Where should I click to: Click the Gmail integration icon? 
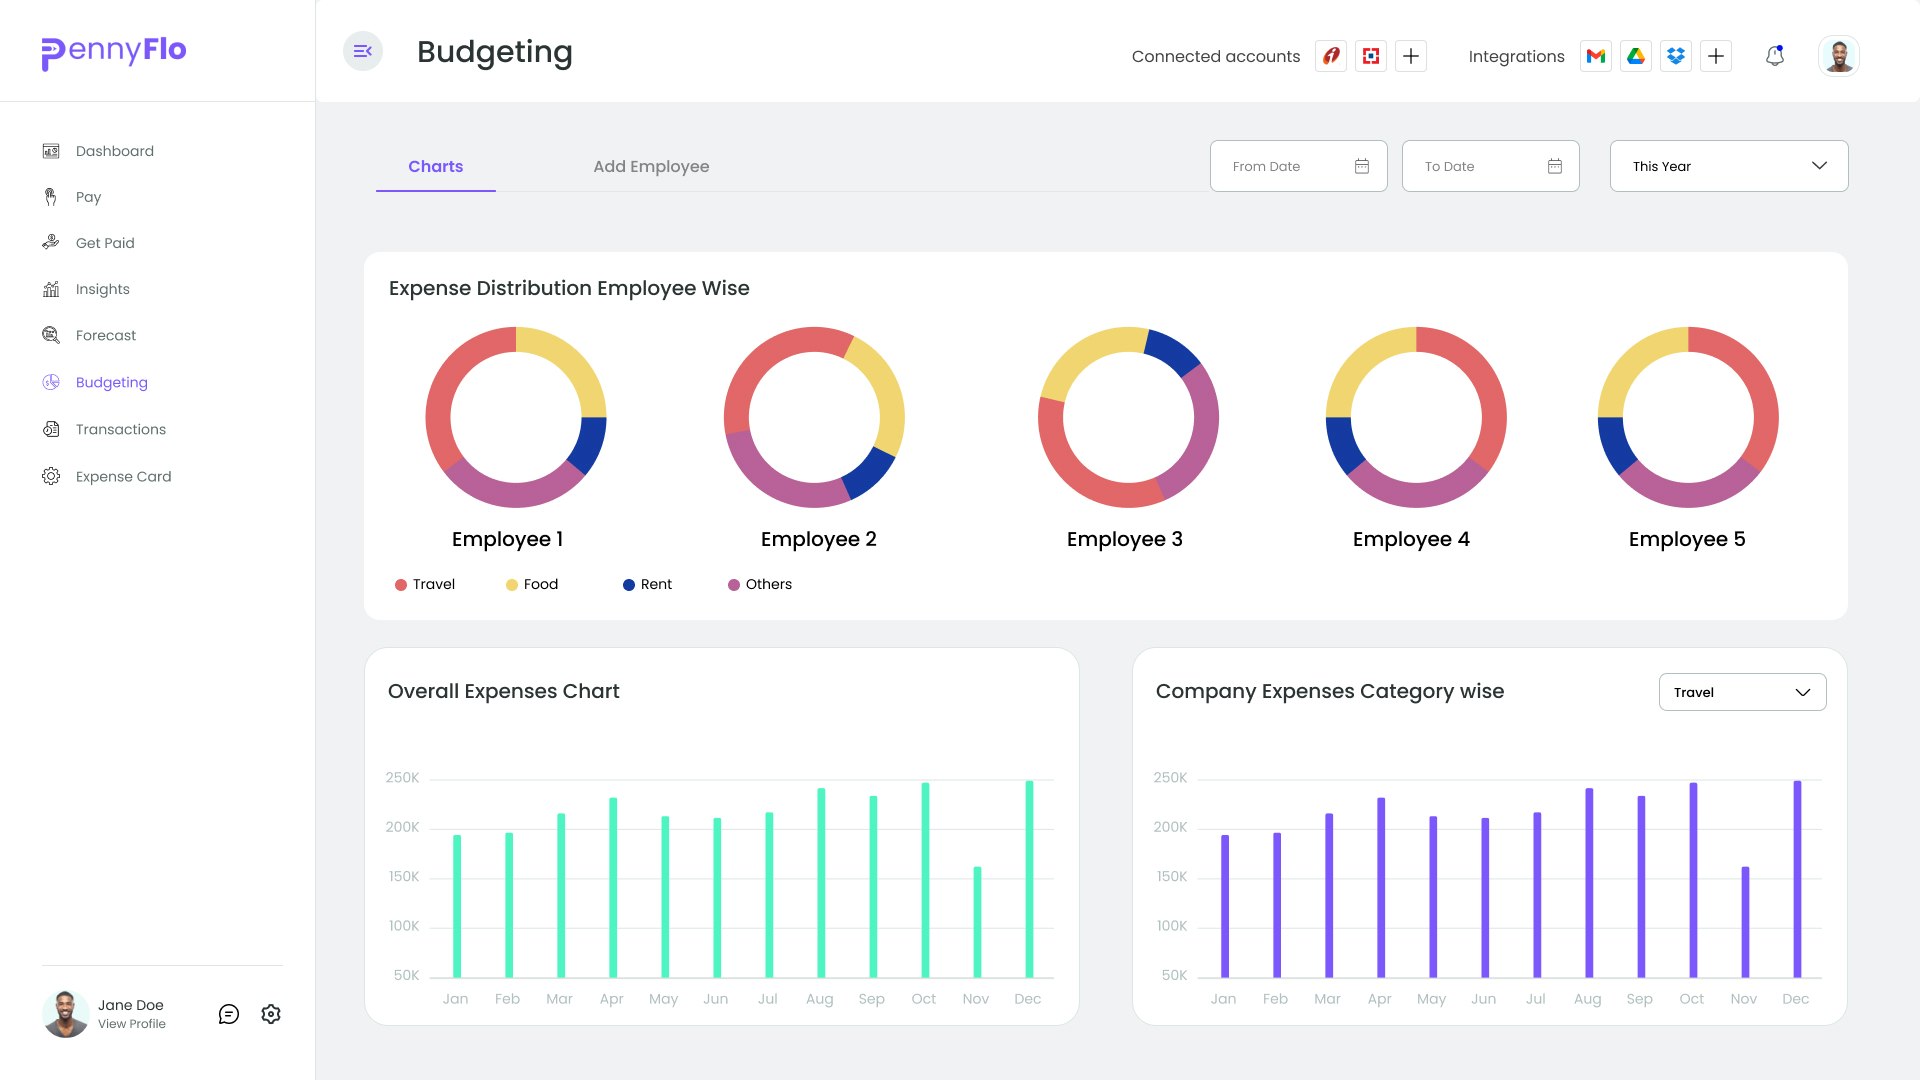pos(1596,56)
